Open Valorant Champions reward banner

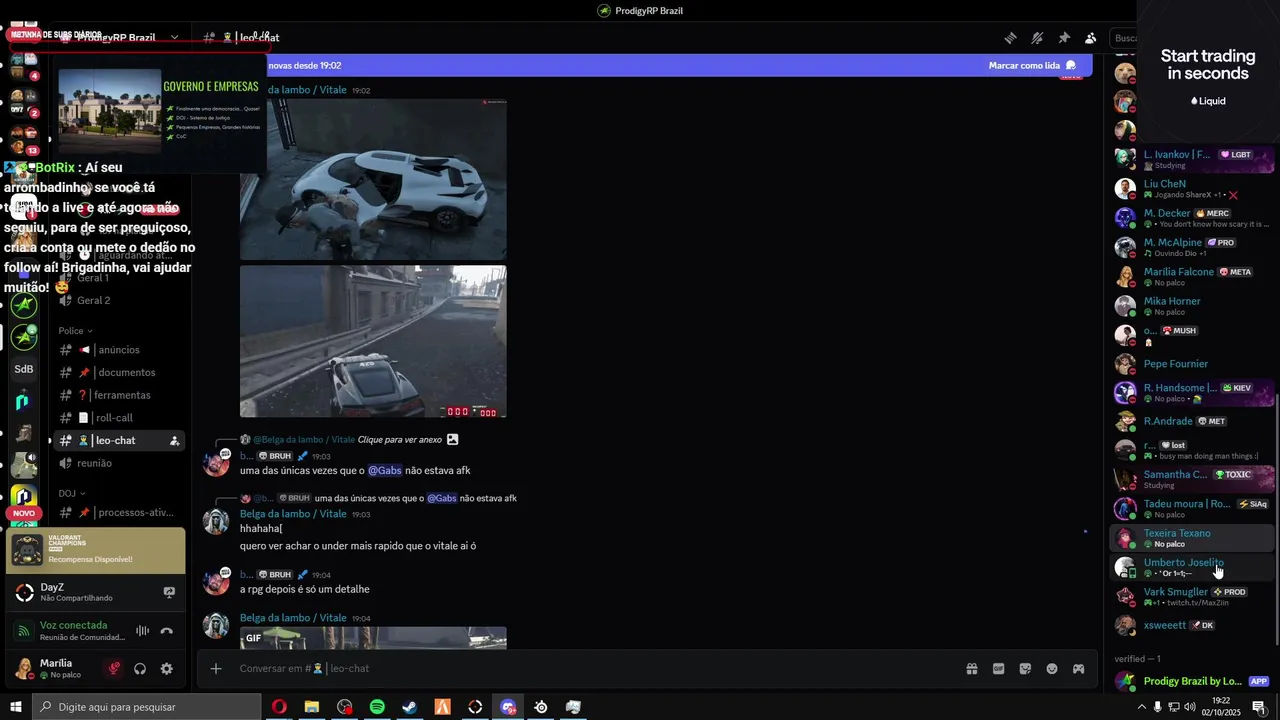coord(96,550)
